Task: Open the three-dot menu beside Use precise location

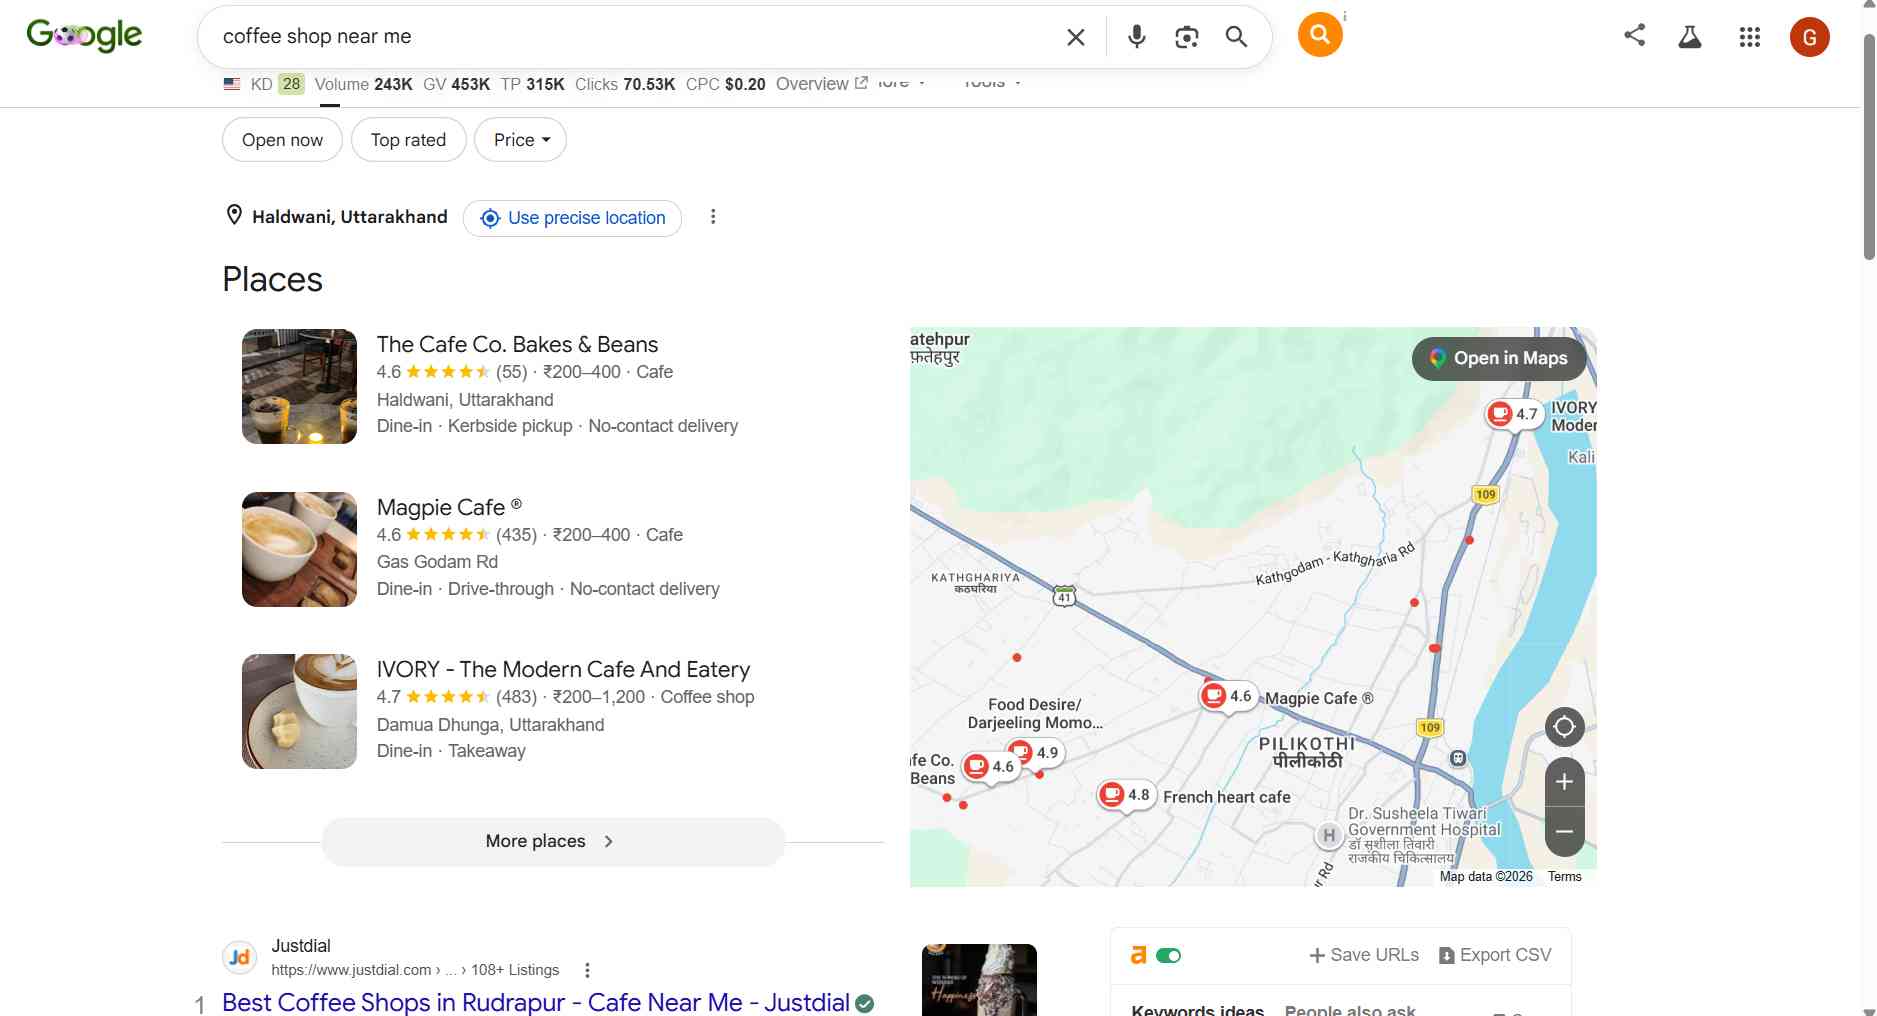Action: click(713, 217)
